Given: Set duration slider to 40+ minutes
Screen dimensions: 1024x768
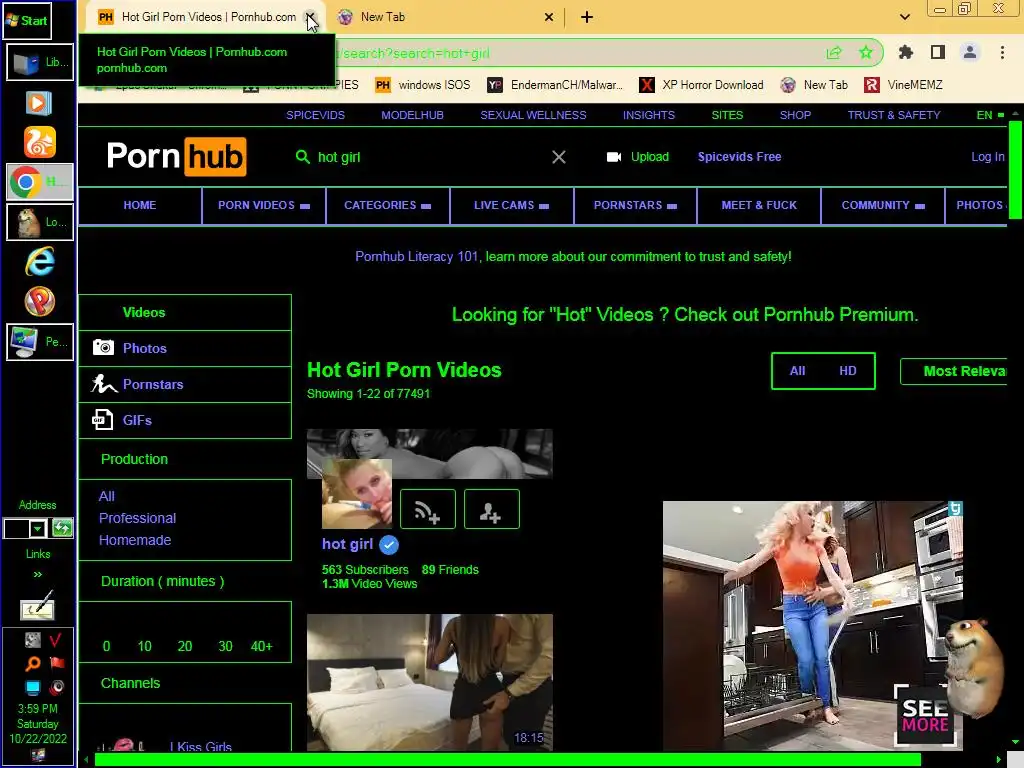Looking at the screenshot, I should [261, 646].
